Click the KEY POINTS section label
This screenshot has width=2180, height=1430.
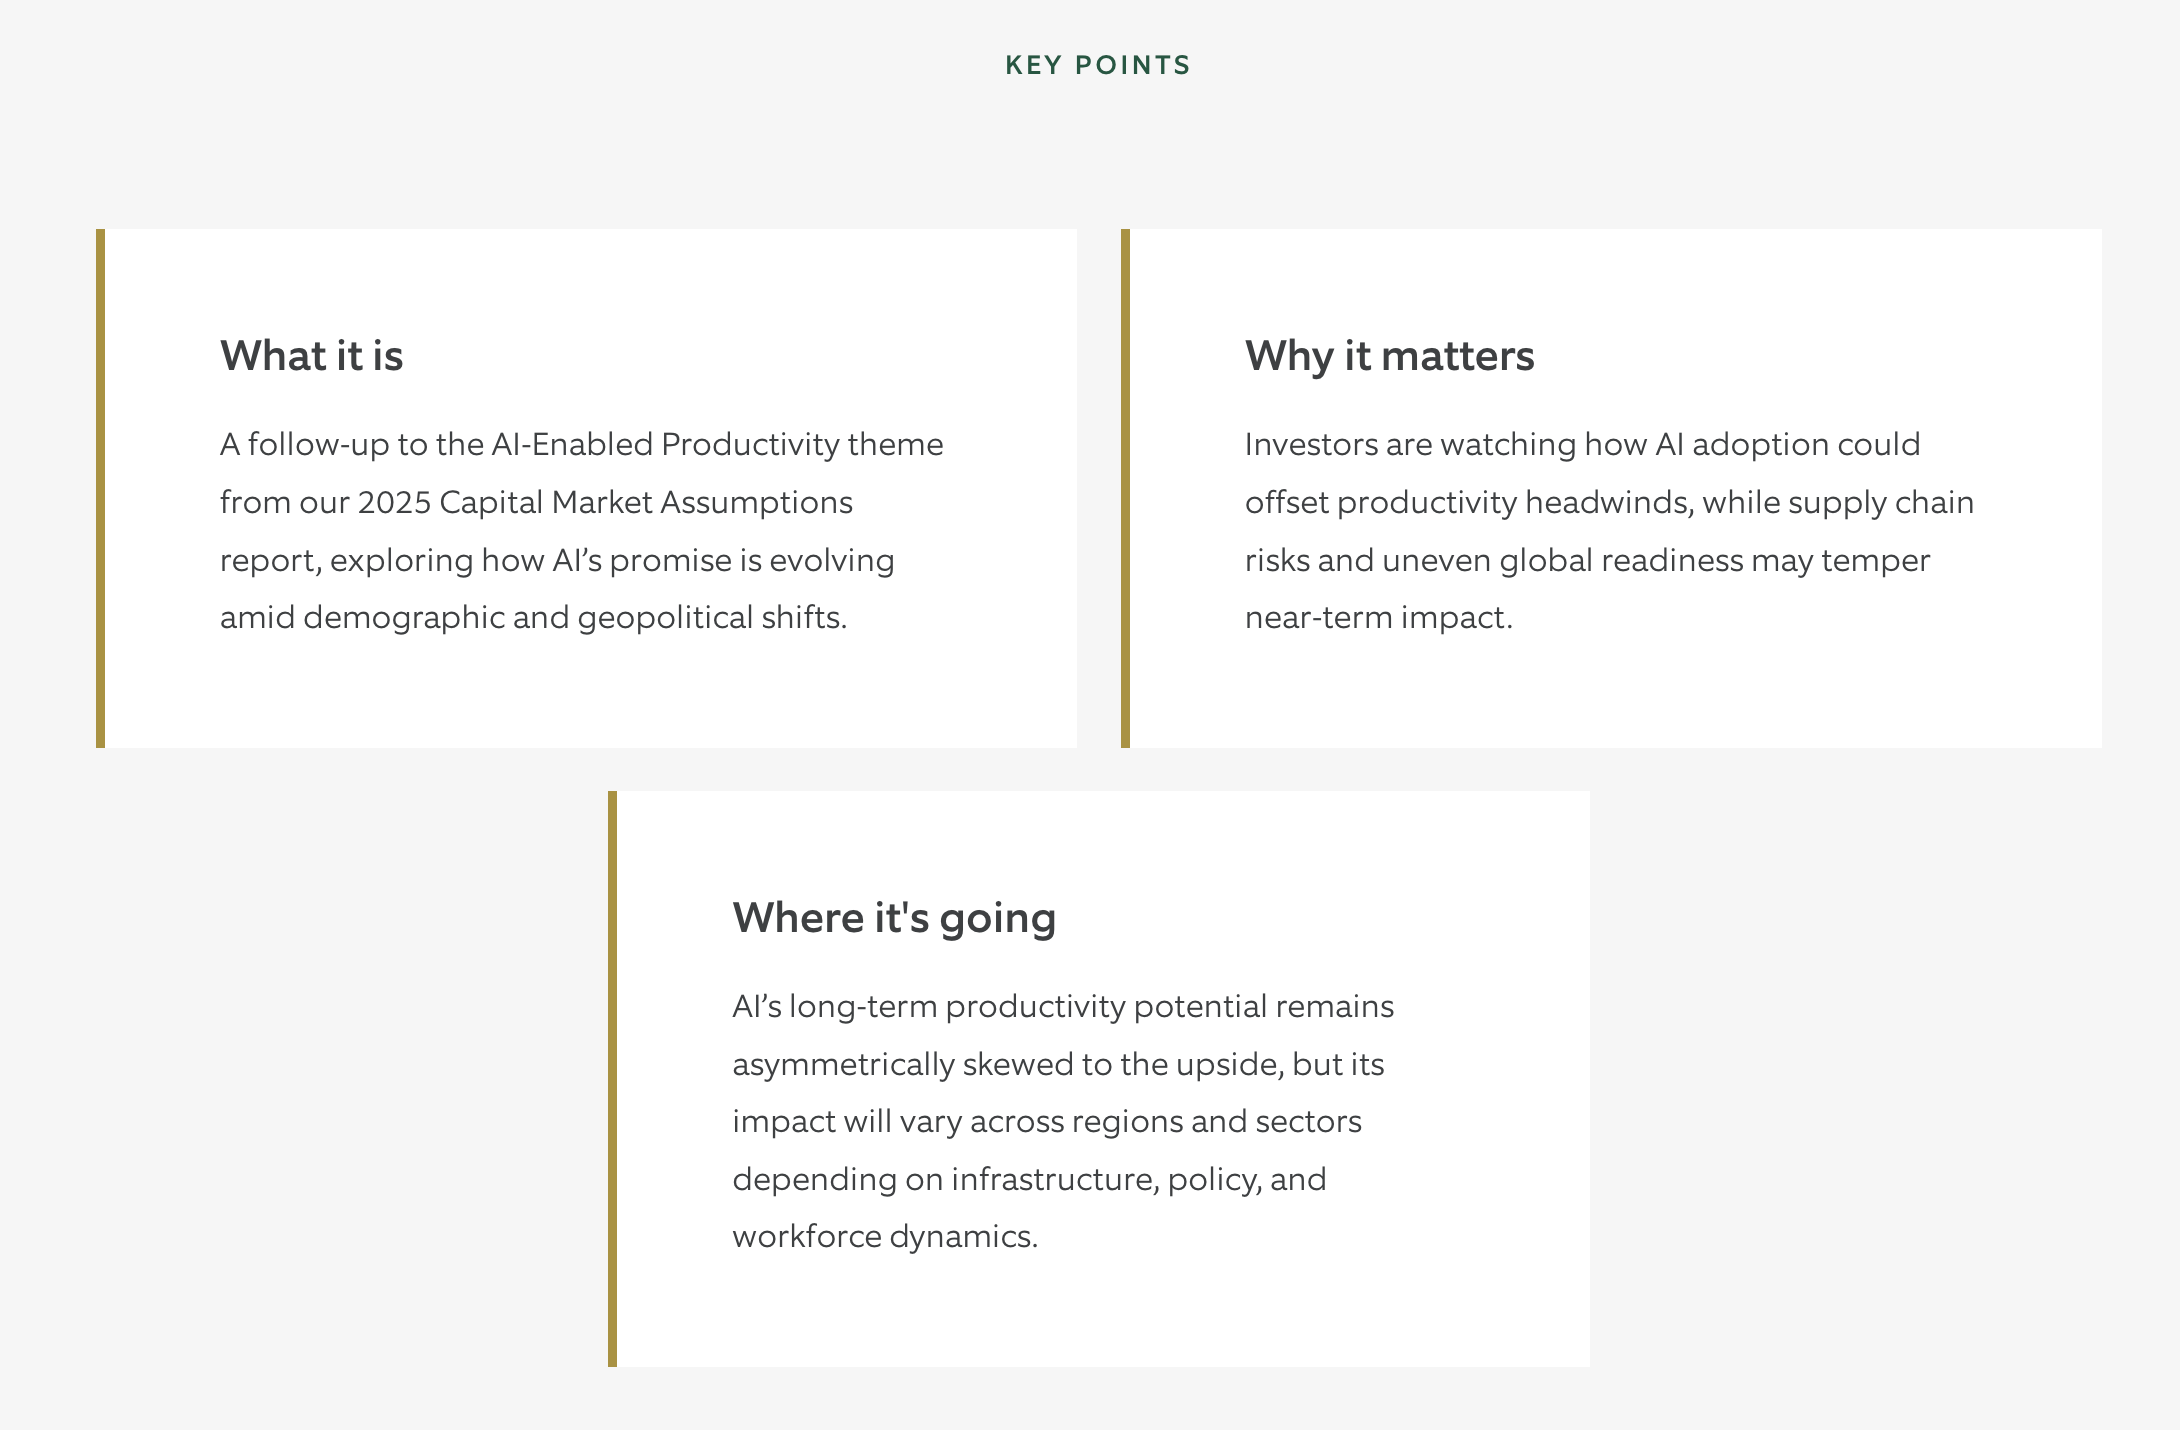[1098, 65]
